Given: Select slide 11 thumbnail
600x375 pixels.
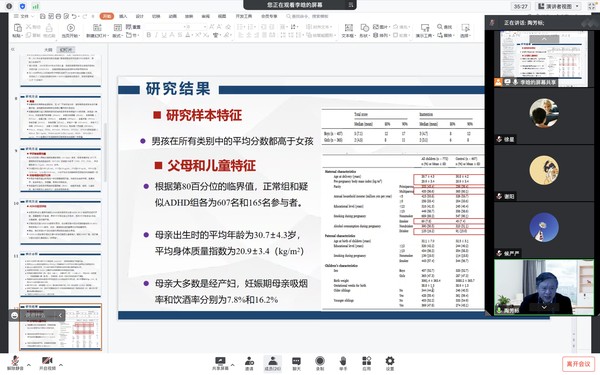Looking at the screenshot, I should point(61,274).
